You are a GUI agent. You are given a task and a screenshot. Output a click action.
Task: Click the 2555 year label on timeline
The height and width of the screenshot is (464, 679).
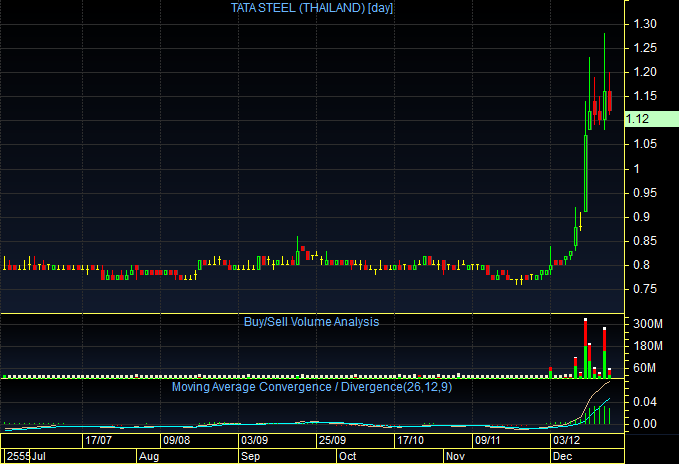pos(18,456)
